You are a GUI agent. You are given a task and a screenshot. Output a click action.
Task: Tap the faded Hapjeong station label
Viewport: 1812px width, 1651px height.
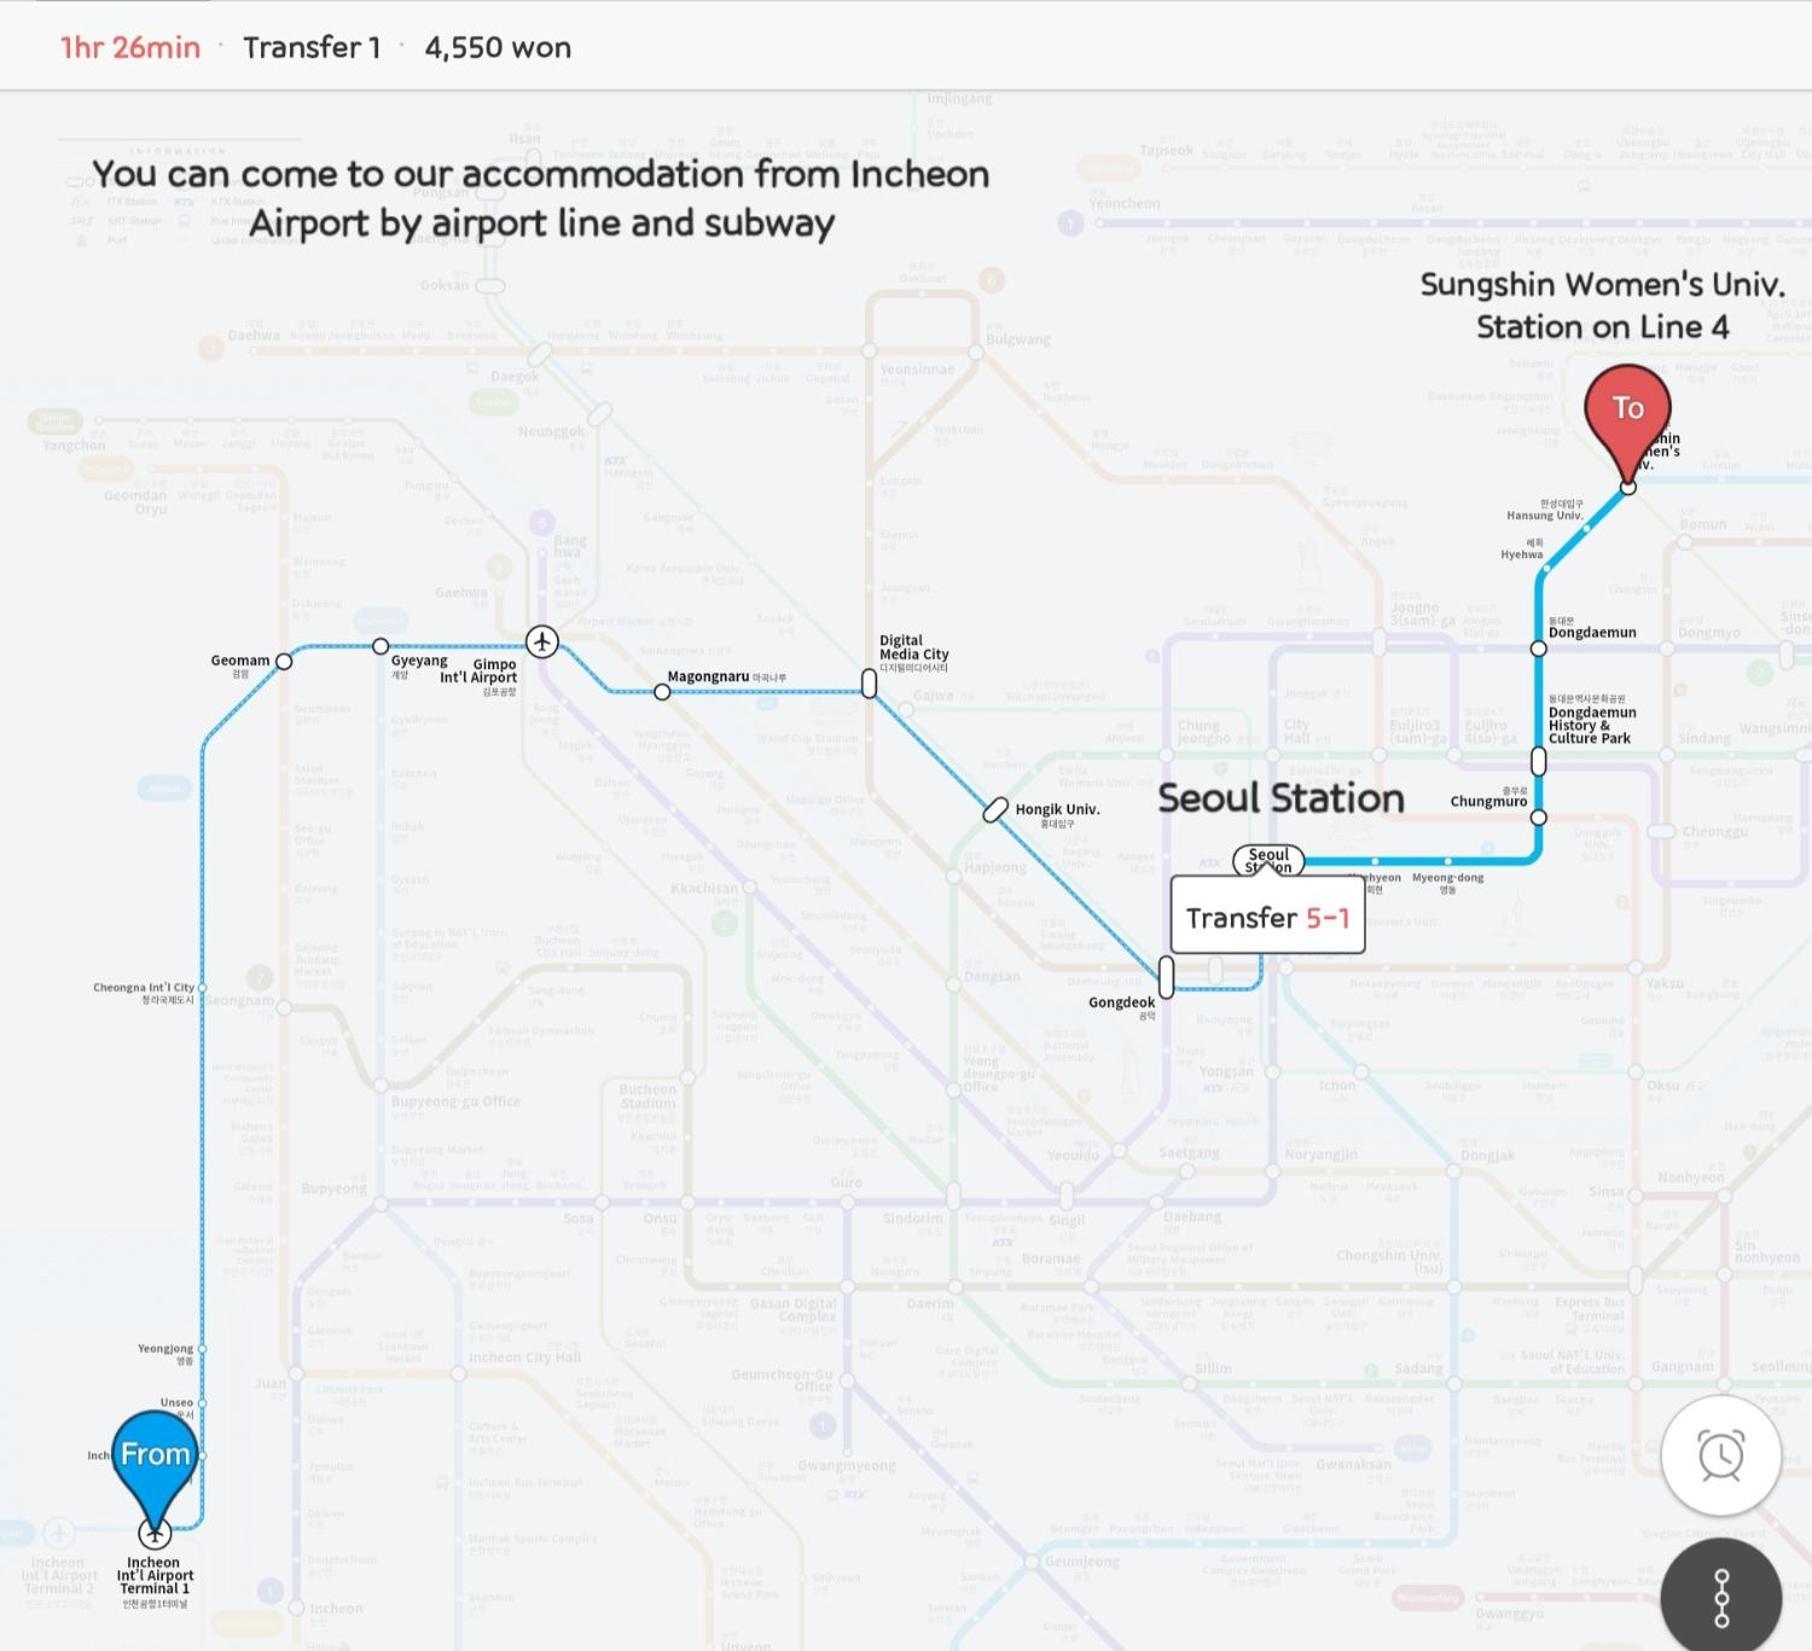tap(995, 867)
